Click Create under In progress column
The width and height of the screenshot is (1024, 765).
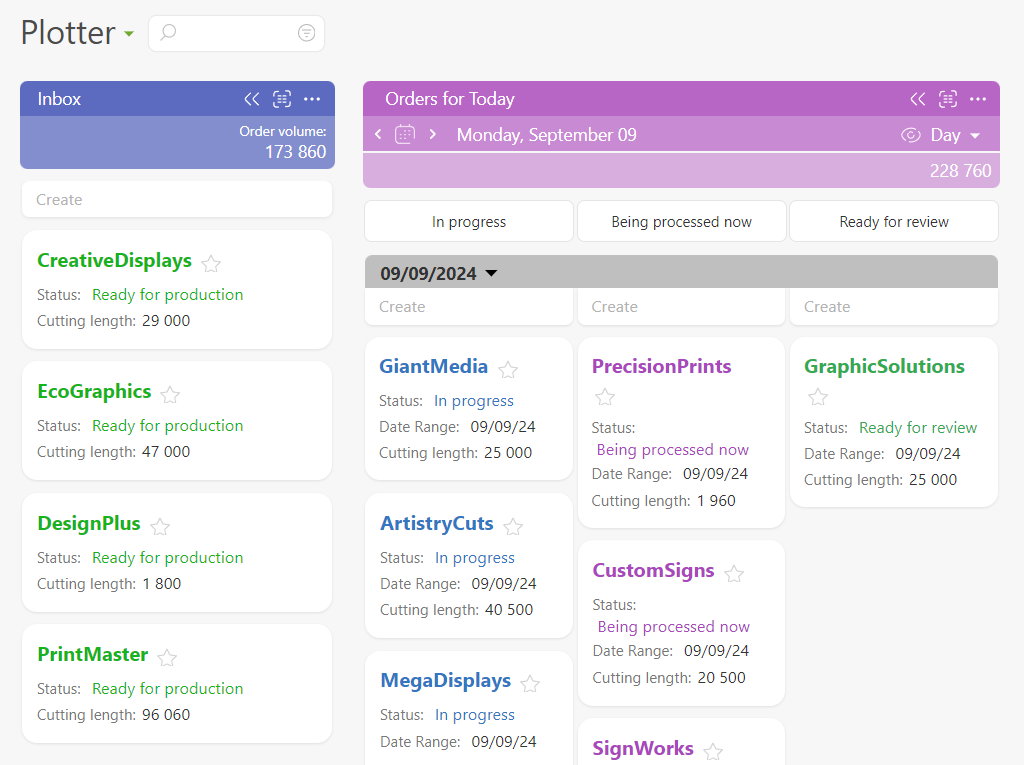[469, 306]
